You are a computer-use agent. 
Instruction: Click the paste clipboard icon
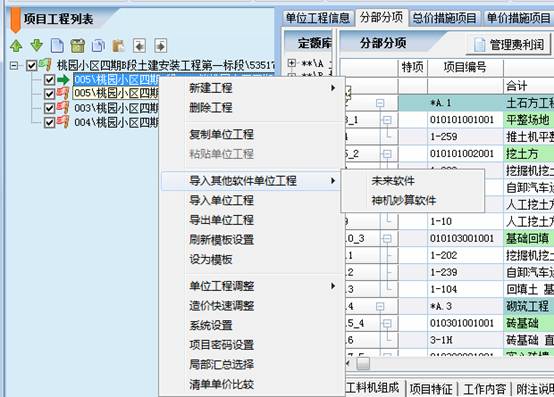coord(119,46)
